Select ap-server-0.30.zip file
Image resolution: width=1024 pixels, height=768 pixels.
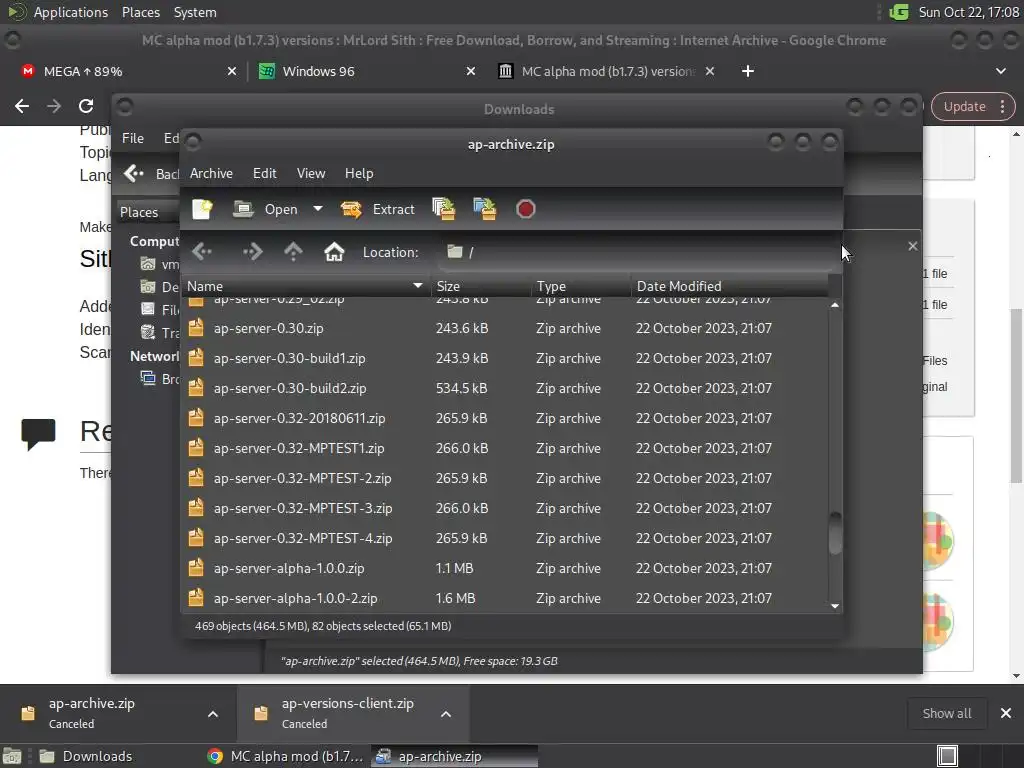(x=504, y=328)
